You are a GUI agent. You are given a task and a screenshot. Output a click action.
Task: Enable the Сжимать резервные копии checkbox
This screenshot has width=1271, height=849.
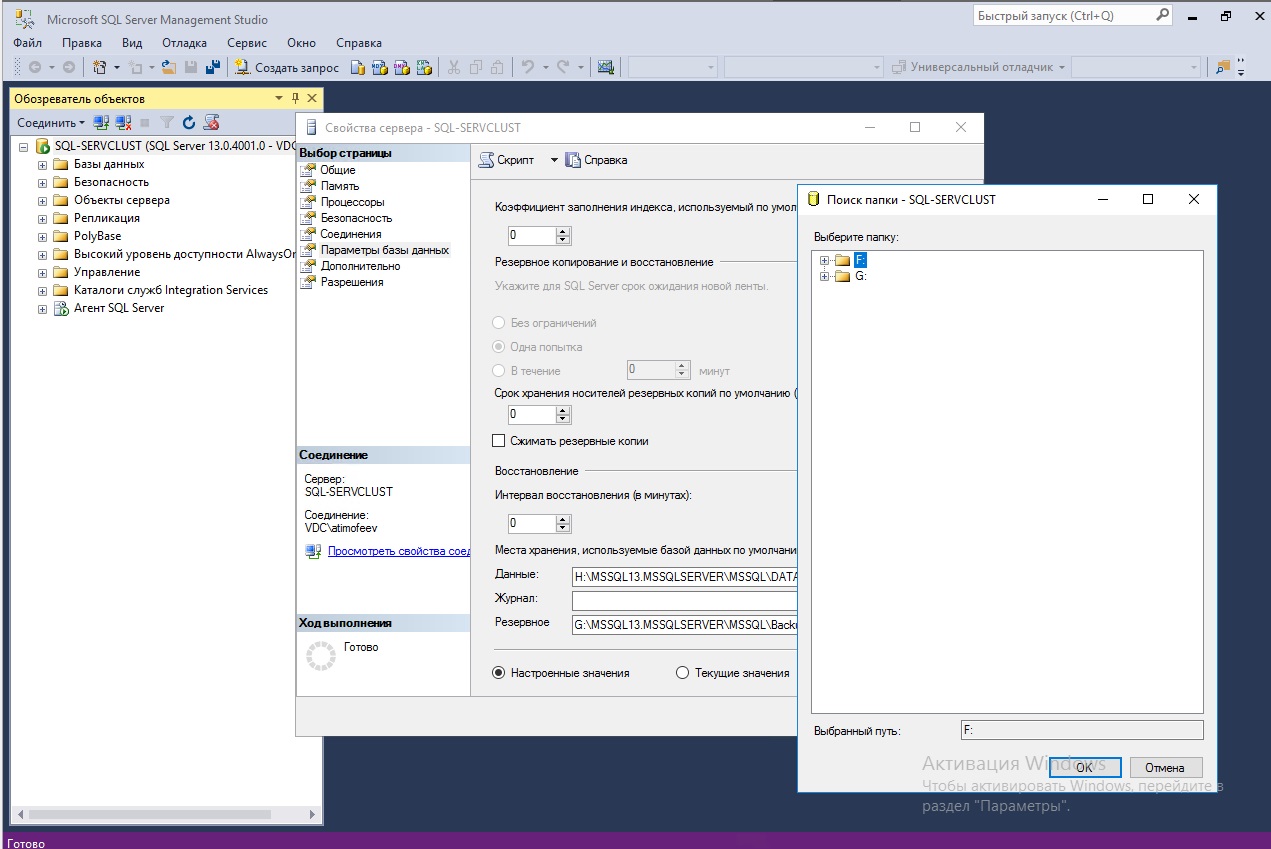(497, 440)
